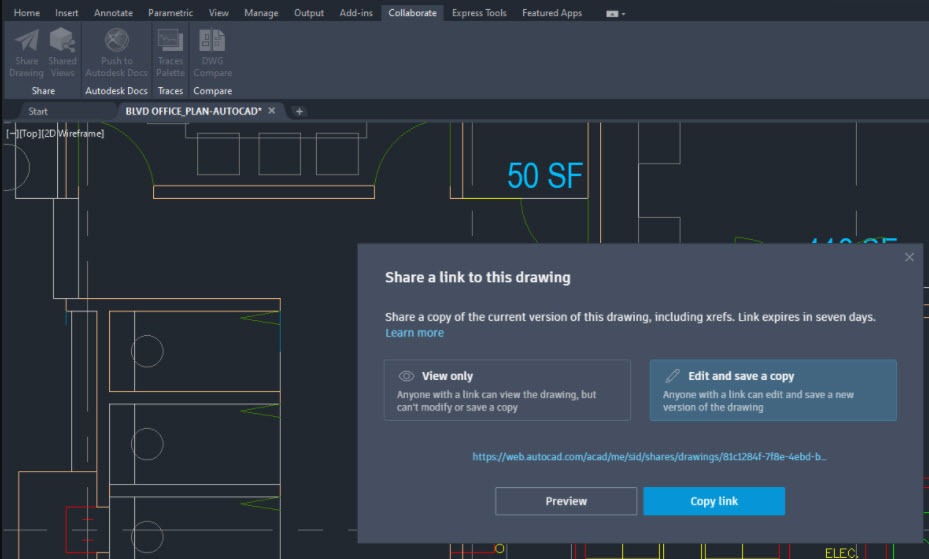929x559 pixels.
Task: Click the Share Drawing icon
Action: click(27, 40)
